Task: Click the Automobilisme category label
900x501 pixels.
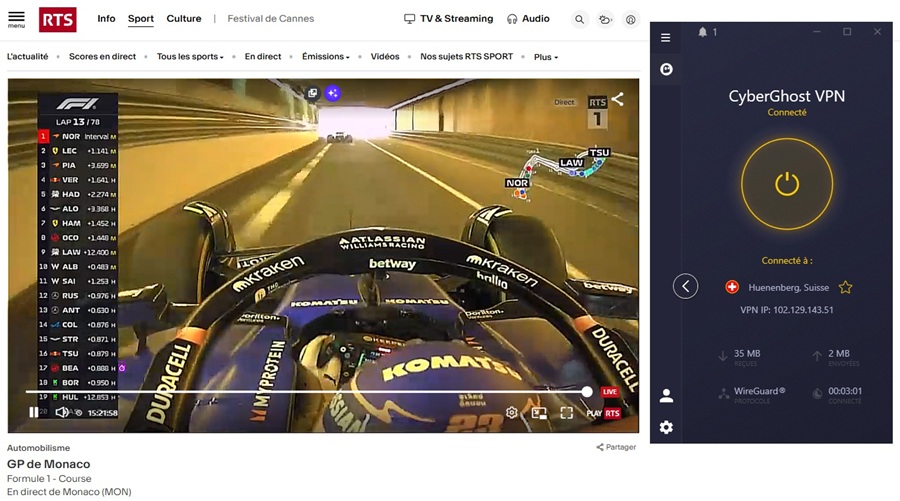Action: click(38, 448)
